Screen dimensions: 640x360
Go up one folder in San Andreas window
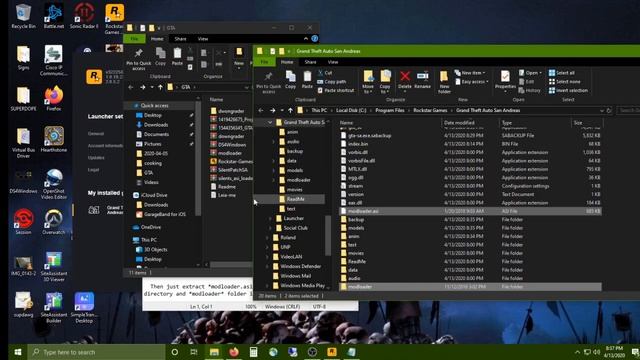290,110
